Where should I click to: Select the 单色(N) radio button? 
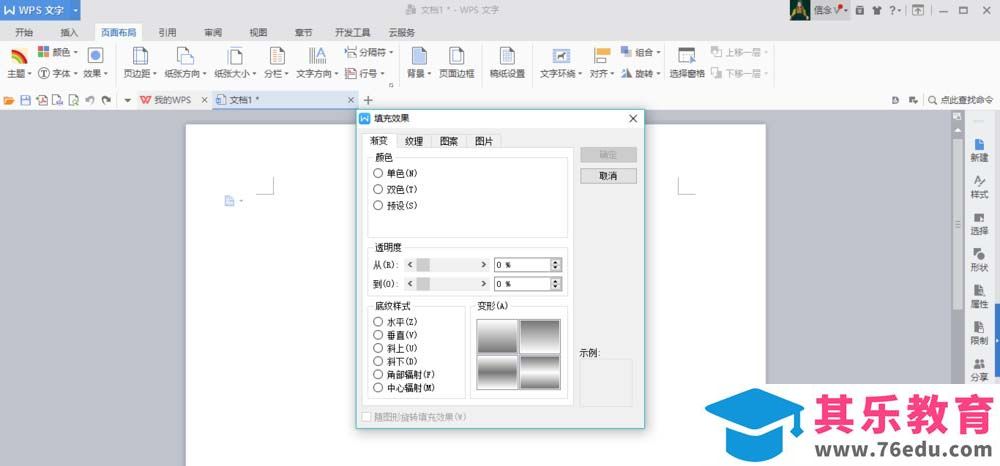[x=378, y=173]
